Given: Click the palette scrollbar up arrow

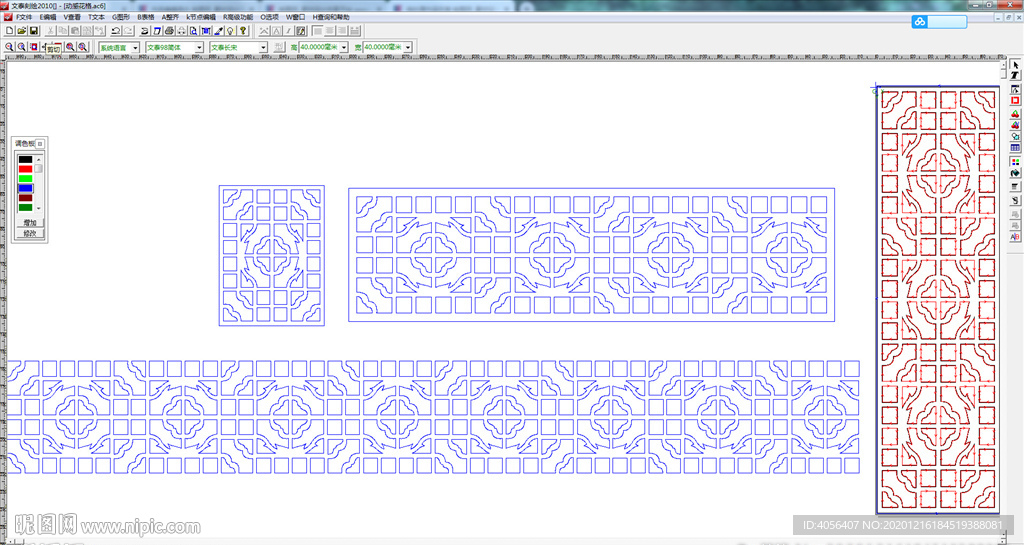Looking at the screenshot, I should point(39,159).
